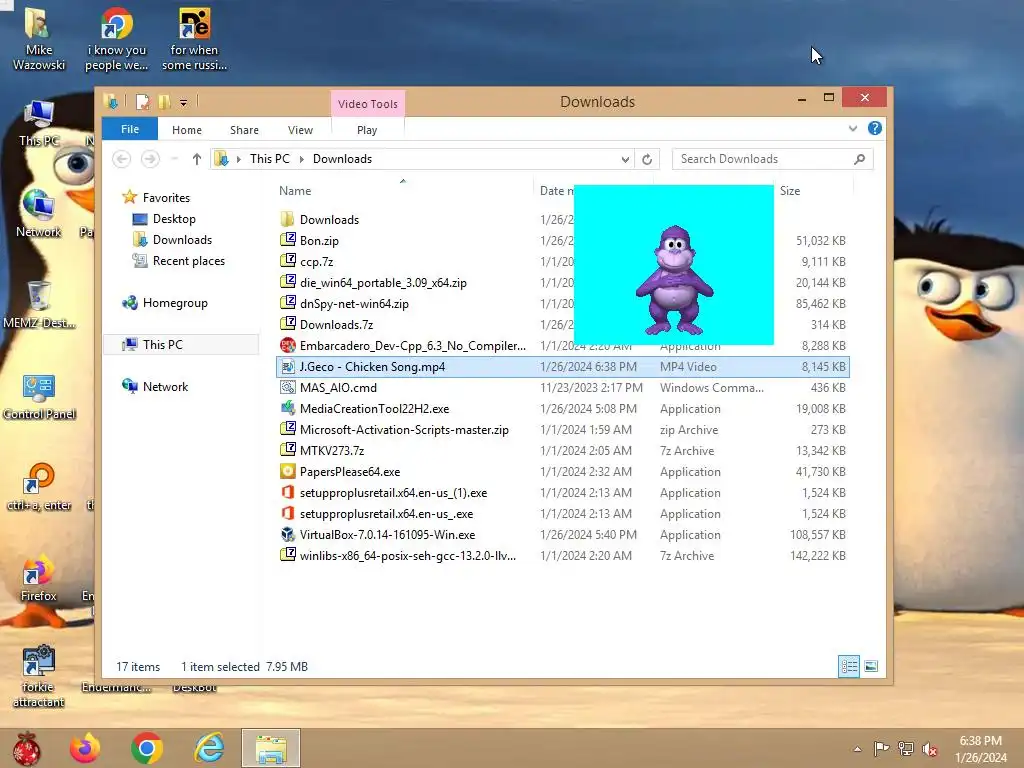Select the Embarcadero_Dev-Cpp installer file
The image size is (1024, 768).
(x=412, y=345)
